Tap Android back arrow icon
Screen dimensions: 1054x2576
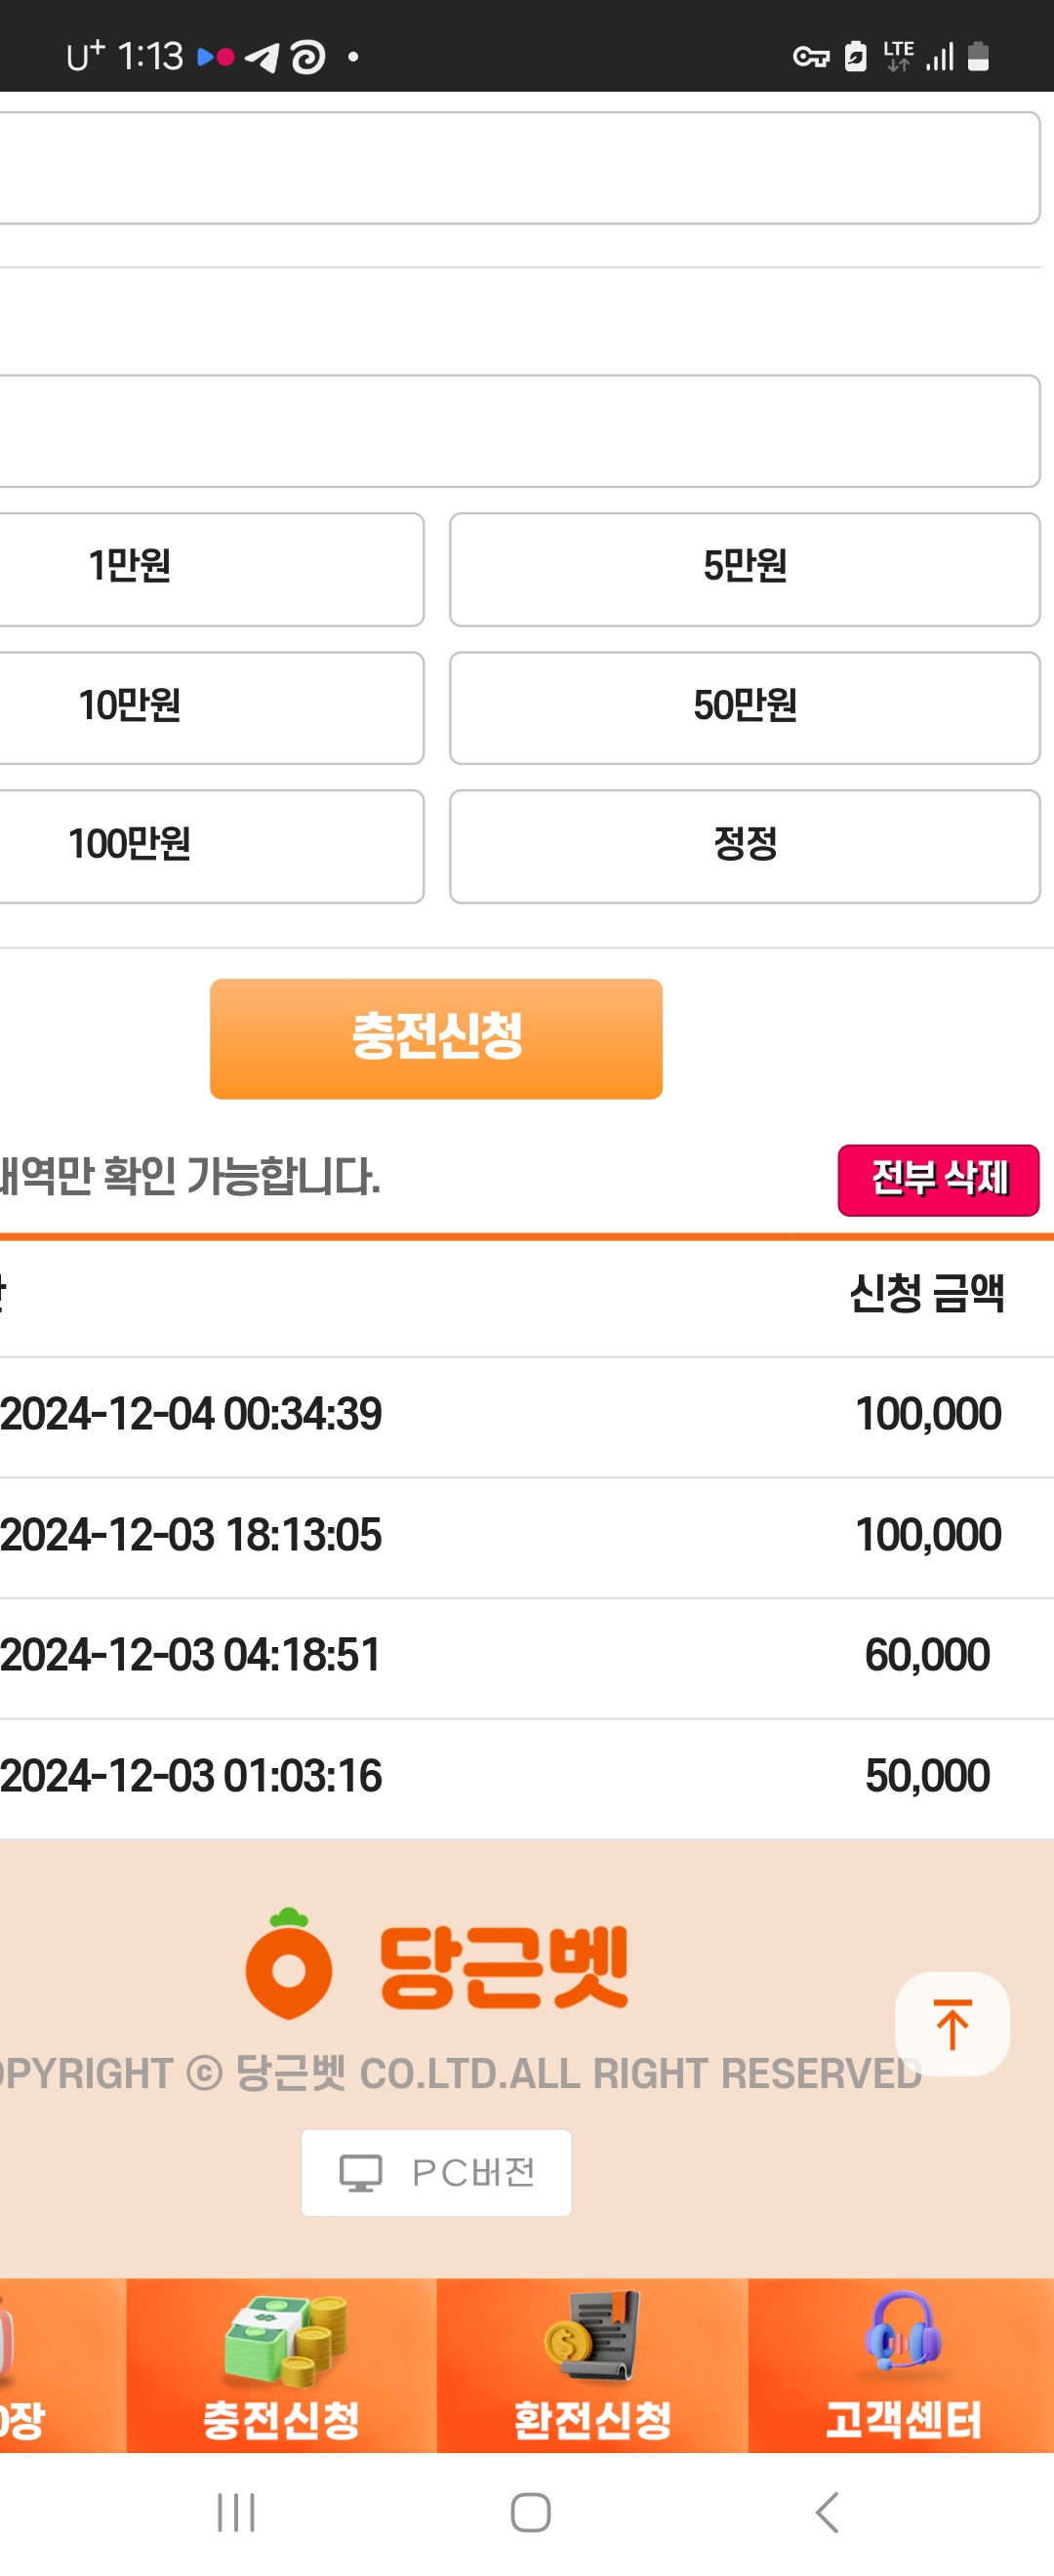(x=827, y=2512)
